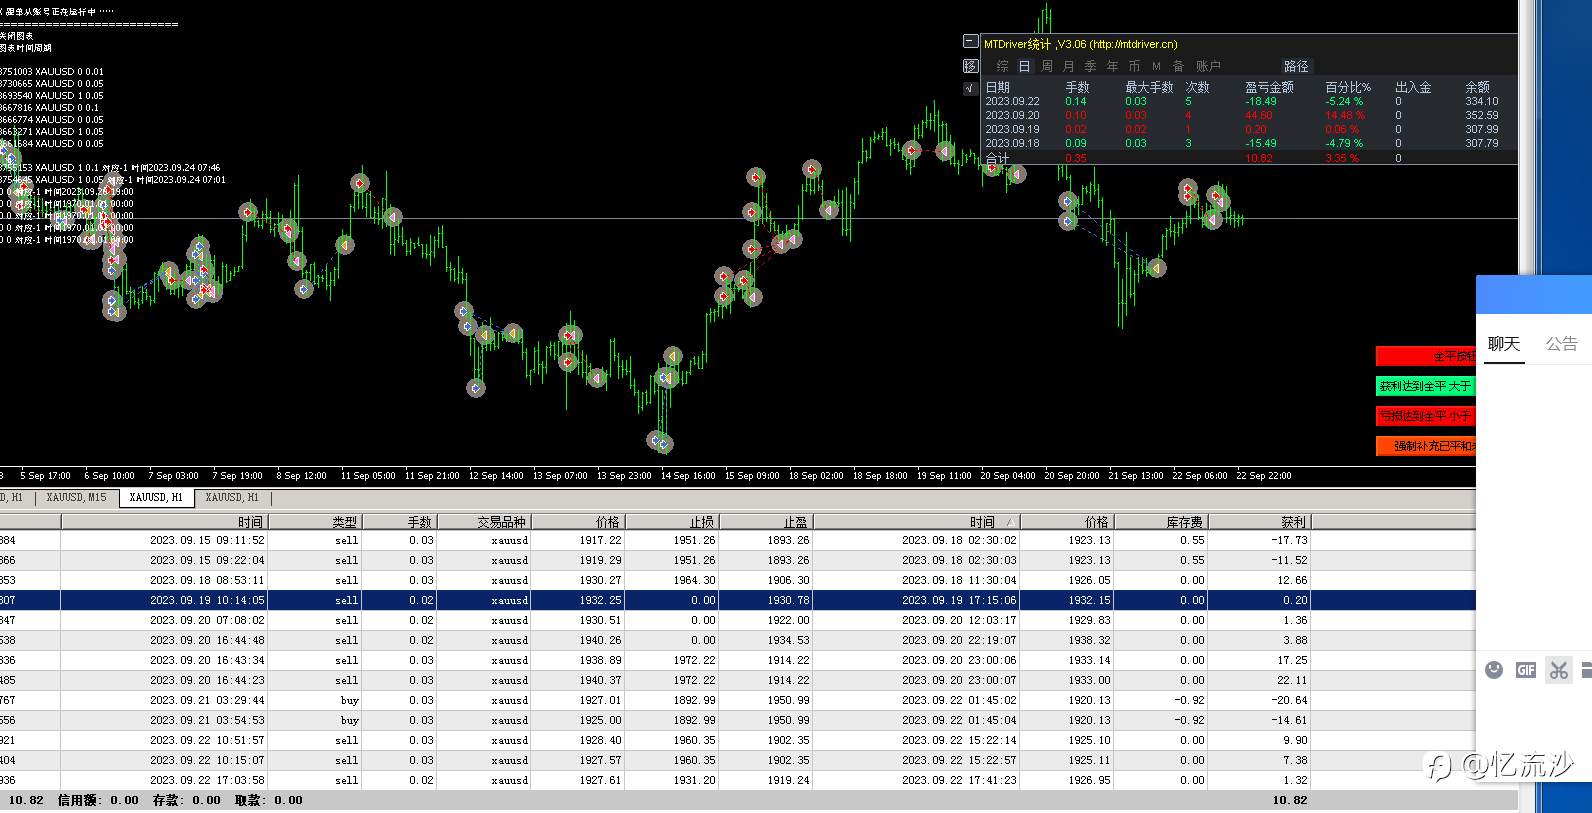1592x813 pixels.
Task: Select the 综 summary tab in MTDriver
Action: [x=1003, y=66]
